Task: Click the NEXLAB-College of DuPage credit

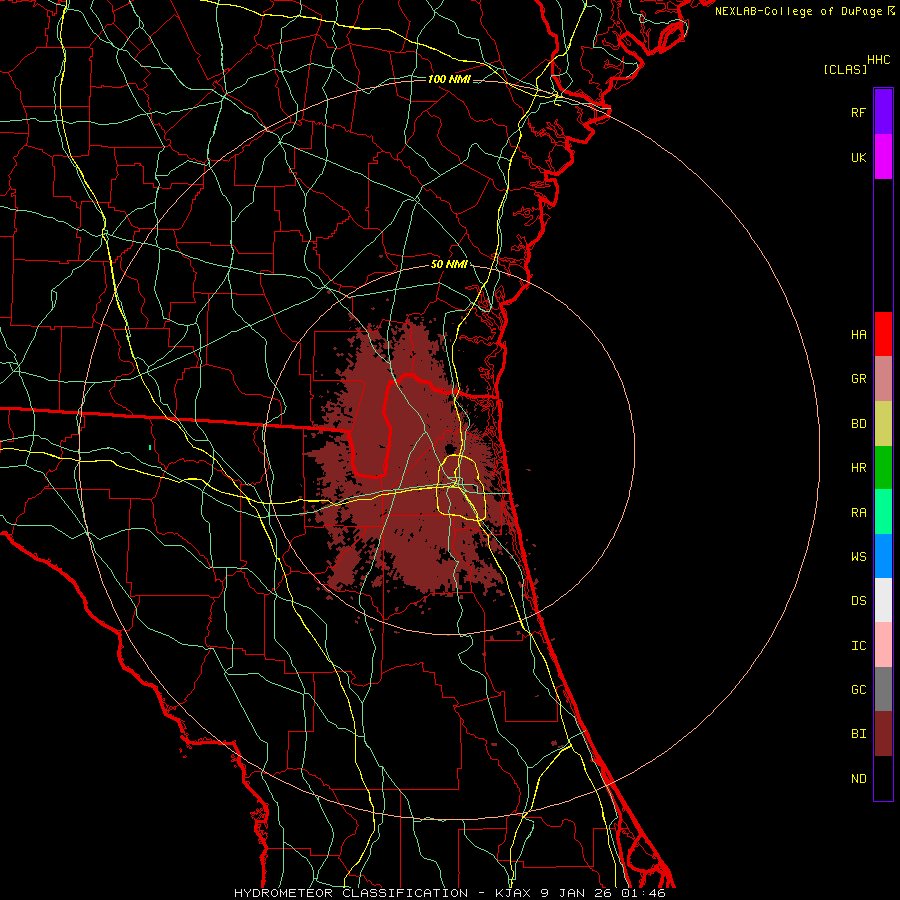Action: click(798, 11)
